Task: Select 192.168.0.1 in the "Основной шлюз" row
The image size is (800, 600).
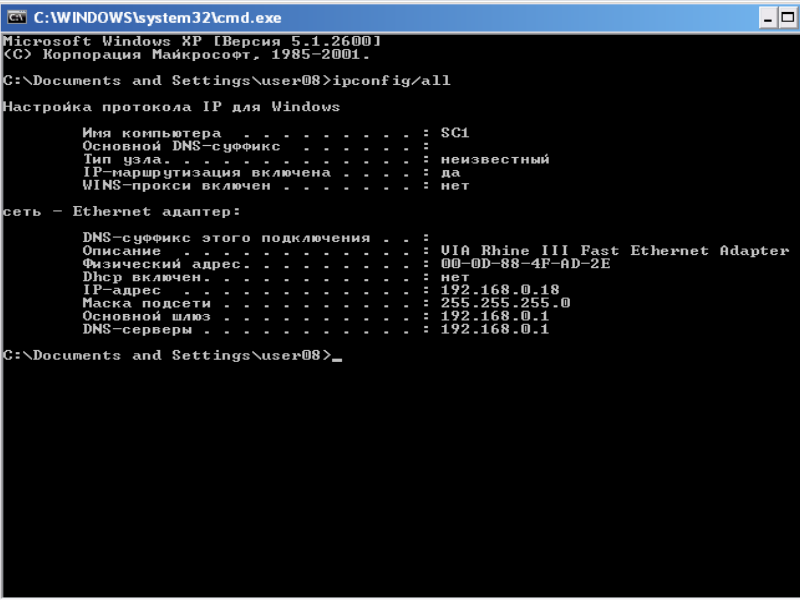Action: pos(495,316)
